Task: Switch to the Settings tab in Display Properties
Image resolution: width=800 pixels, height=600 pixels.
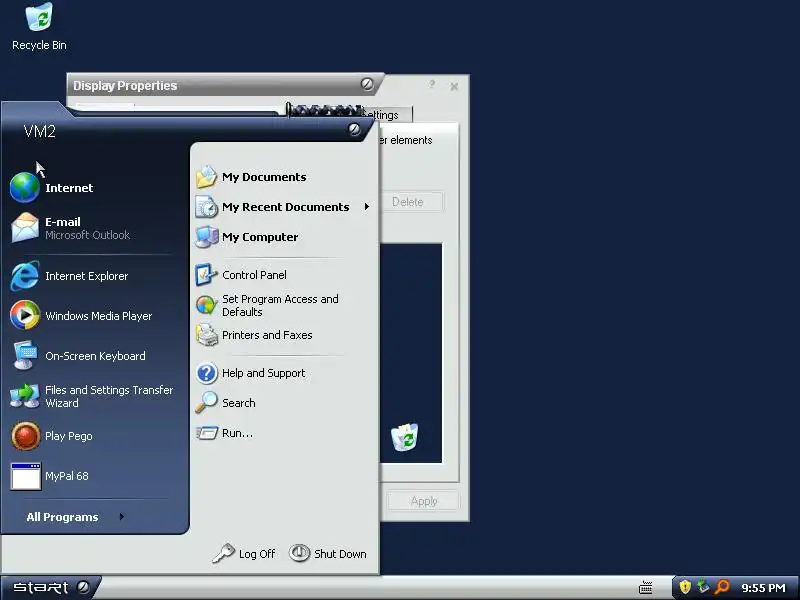Action: pos(386,115)
